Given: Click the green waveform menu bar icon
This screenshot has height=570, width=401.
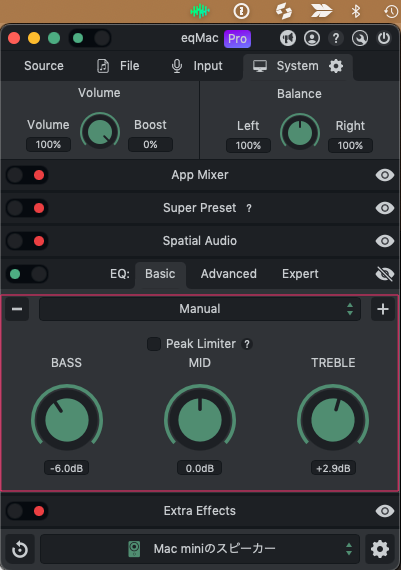Looking at the screenshot, I should (200, 11).
